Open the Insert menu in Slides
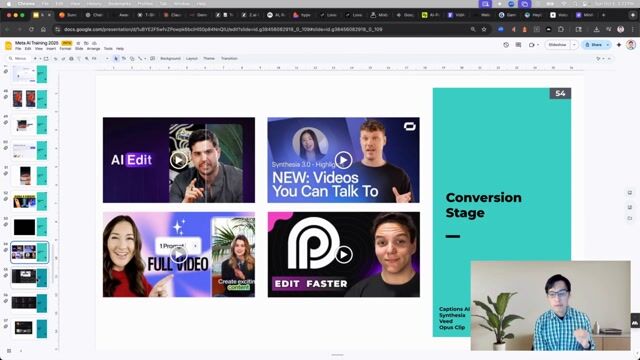Screen dimensions: 640x360 click(51, 49)
